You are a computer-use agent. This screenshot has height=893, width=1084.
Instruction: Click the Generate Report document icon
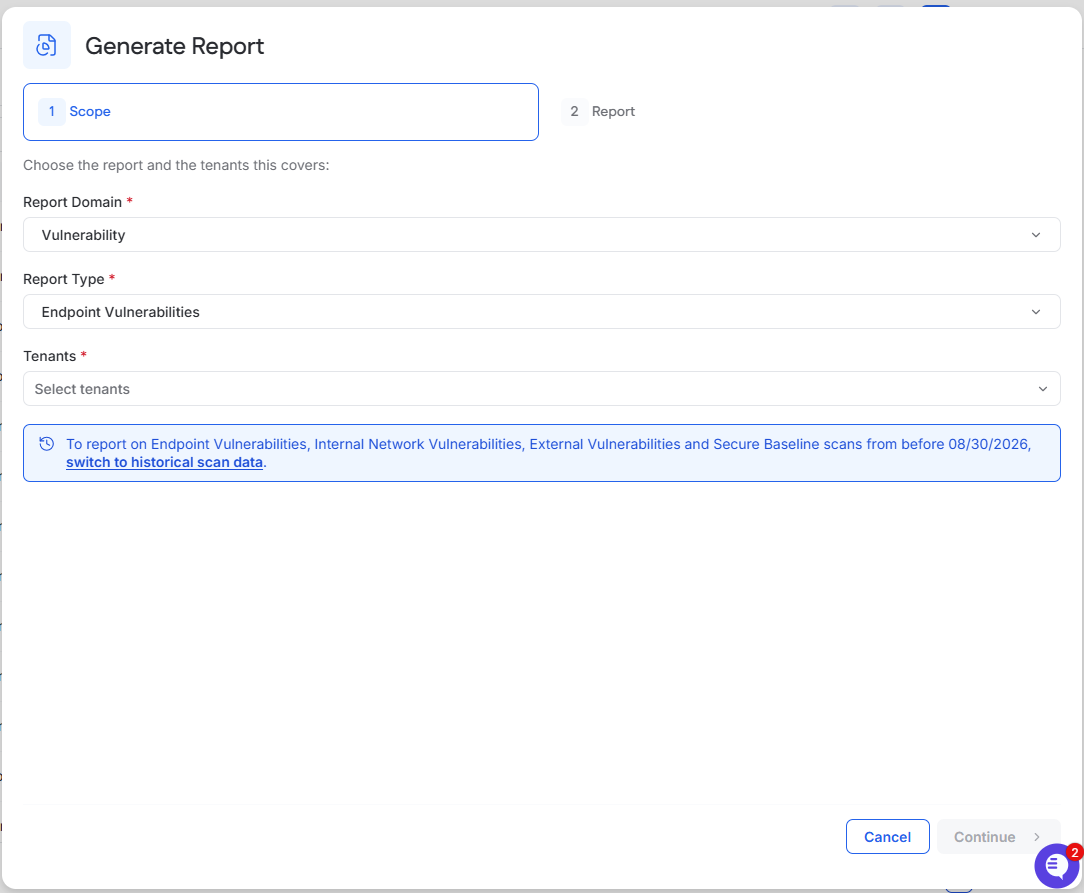click(x=46, y=46)
